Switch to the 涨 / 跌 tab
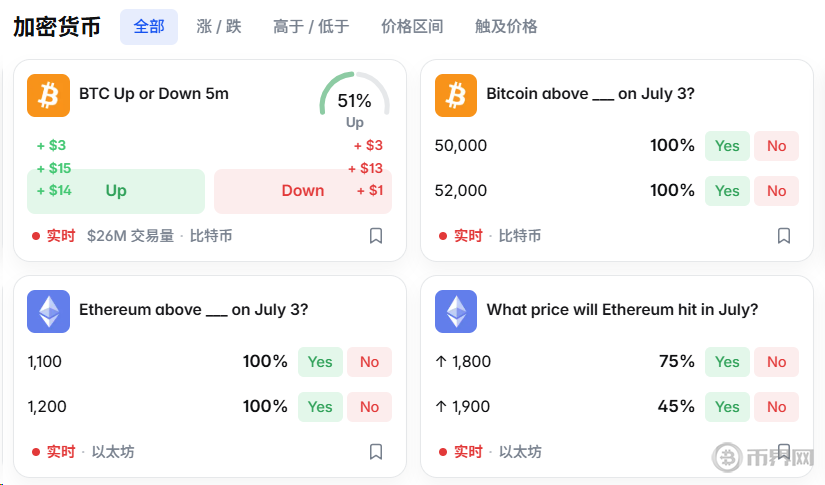This screenshot has height=485, width=825. (219, 26)
